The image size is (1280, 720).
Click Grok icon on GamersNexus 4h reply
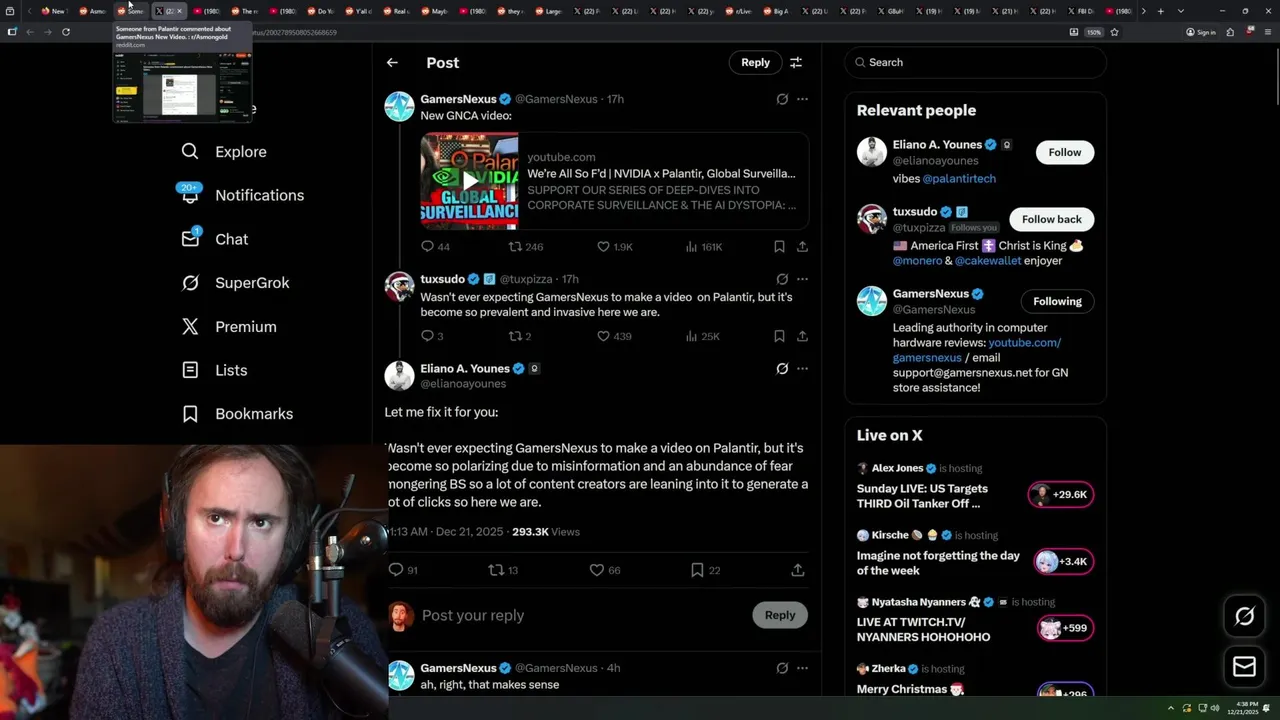coord(782,668)
